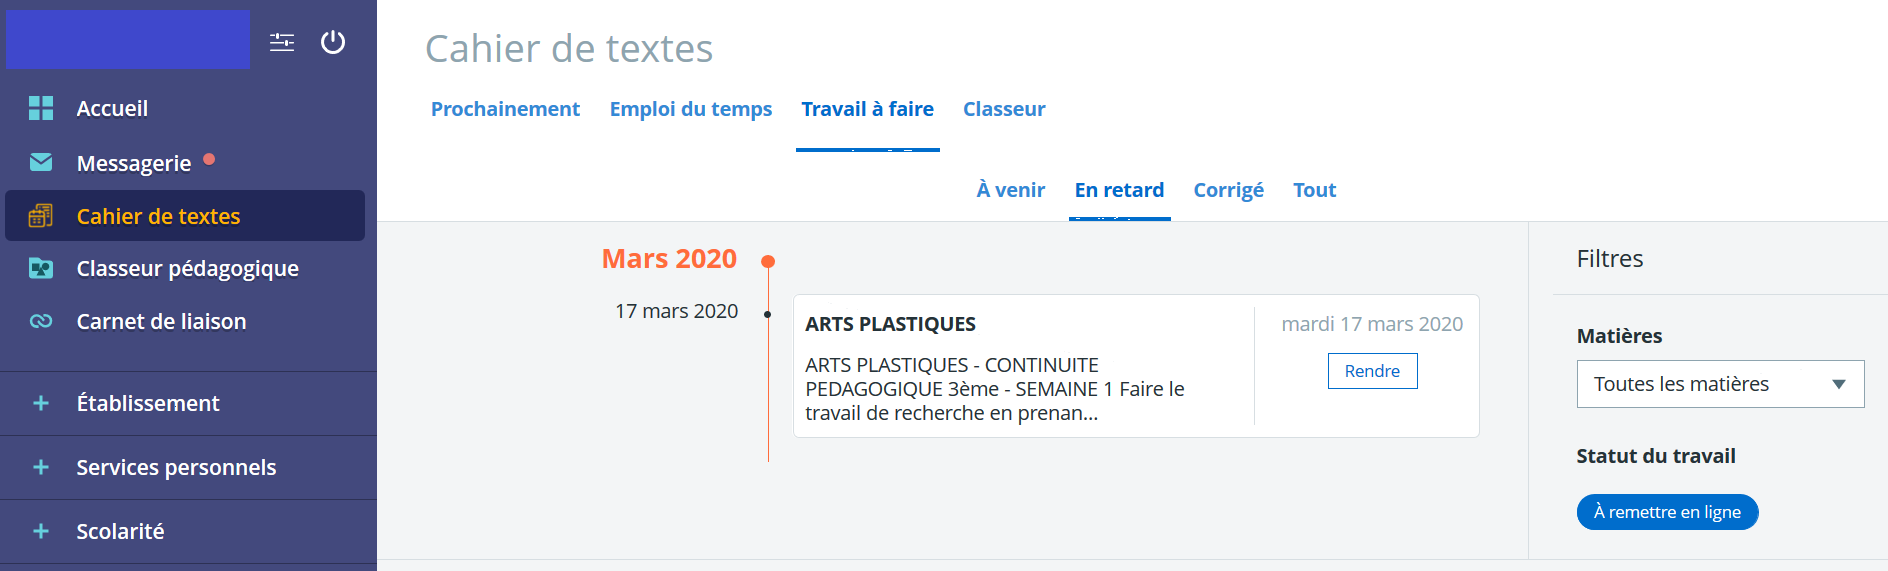1888x571 pixels.
Task: Toggle the "À remettre en ligne" filter
Action: click(x=1667, y=512)
